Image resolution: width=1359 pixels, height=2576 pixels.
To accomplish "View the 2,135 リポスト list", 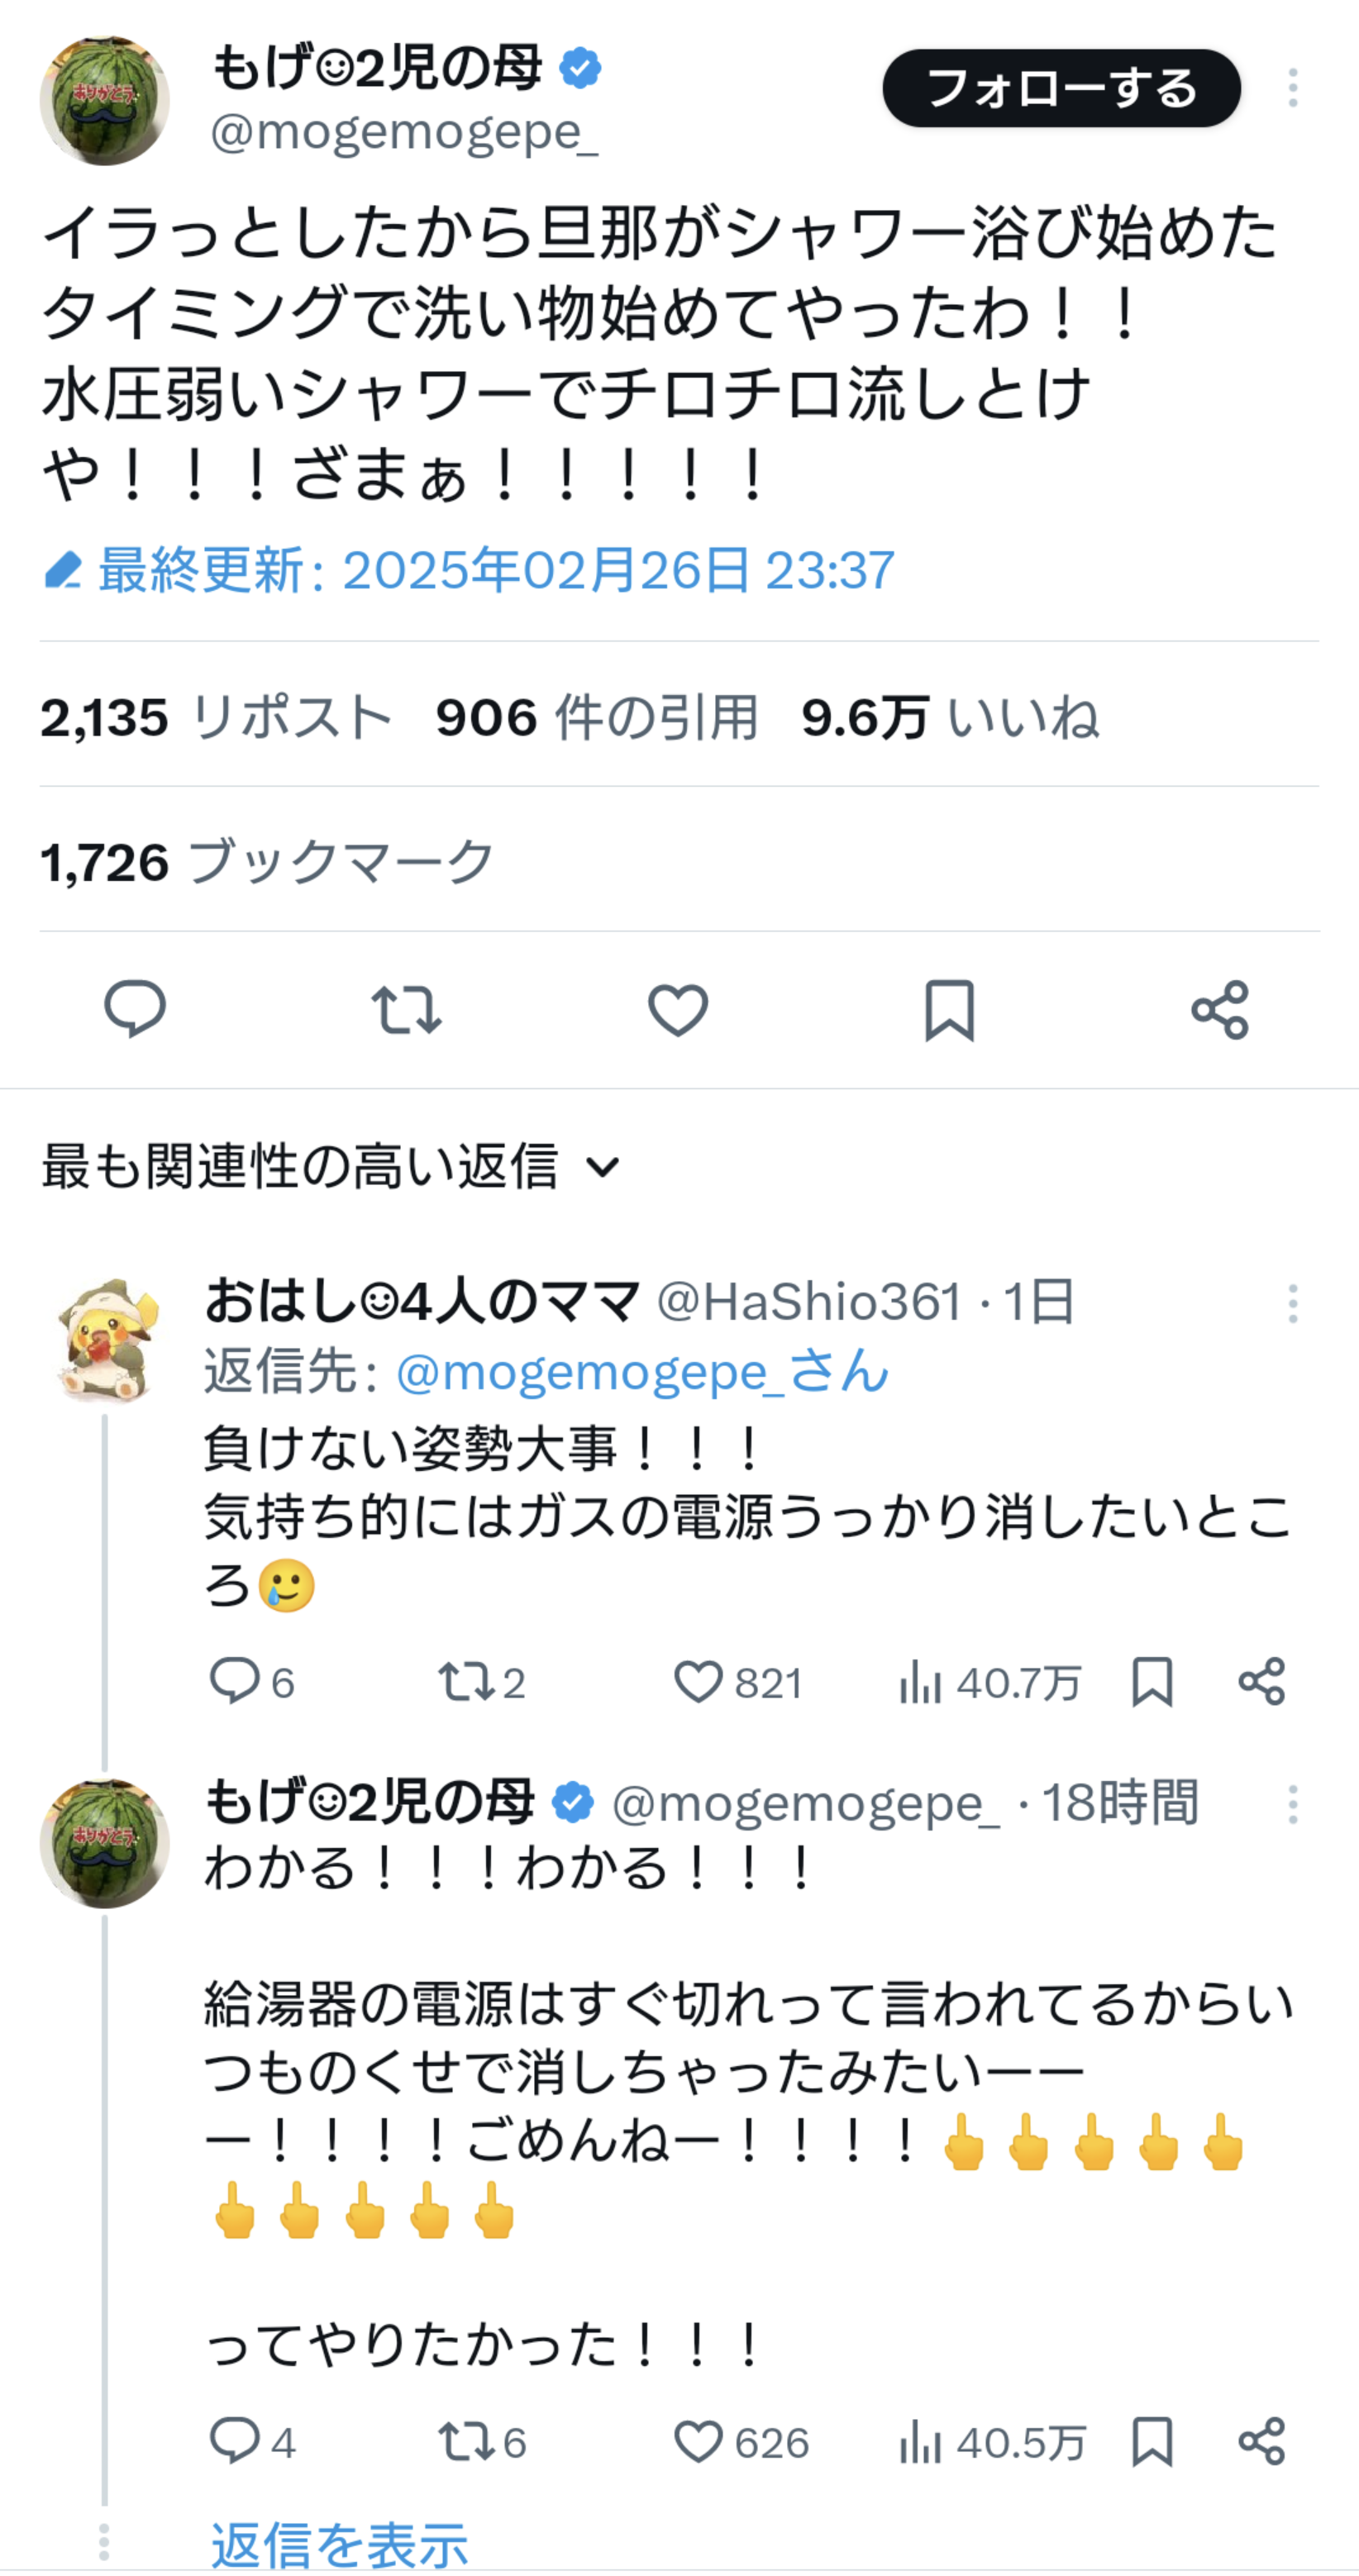I will (215, 717).
